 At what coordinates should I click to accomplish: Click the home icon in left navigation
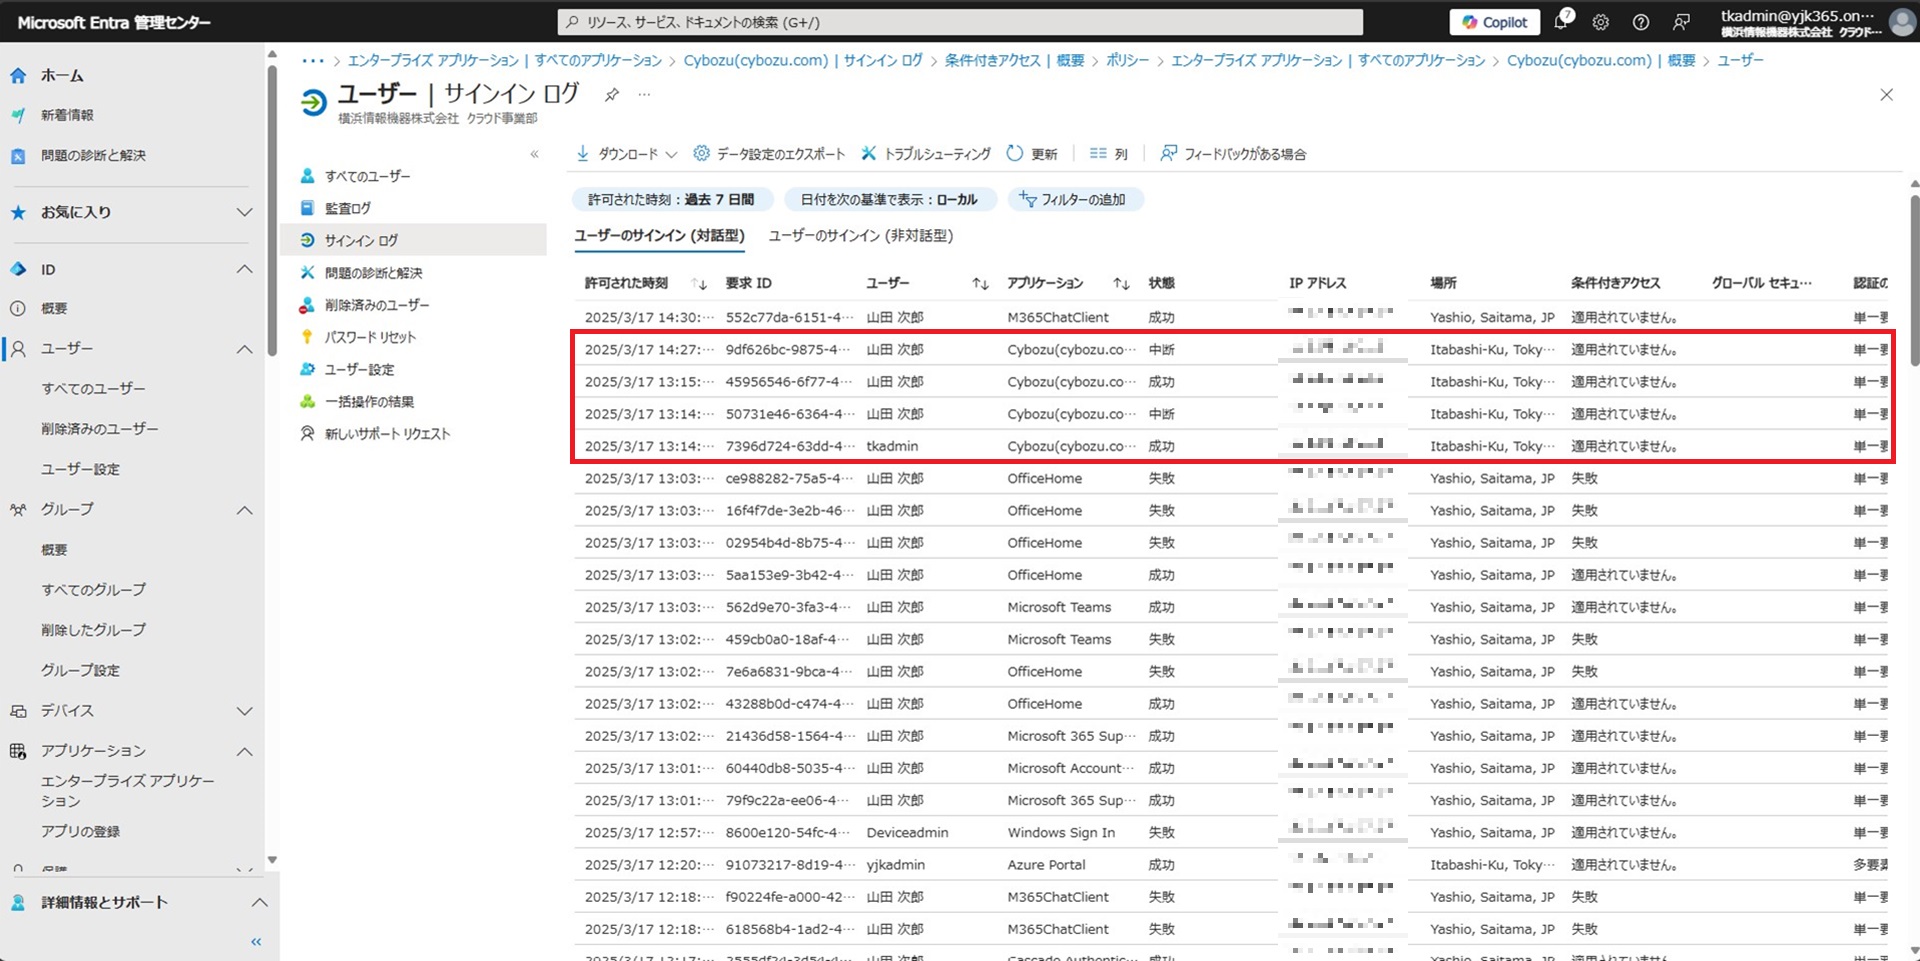click(18, 75)
